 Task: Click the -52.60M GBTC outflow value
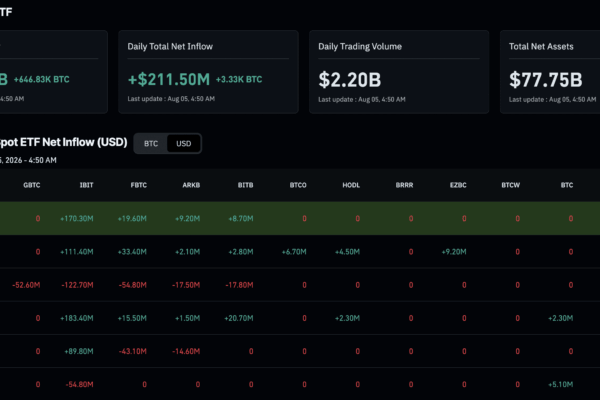point(26,285)
